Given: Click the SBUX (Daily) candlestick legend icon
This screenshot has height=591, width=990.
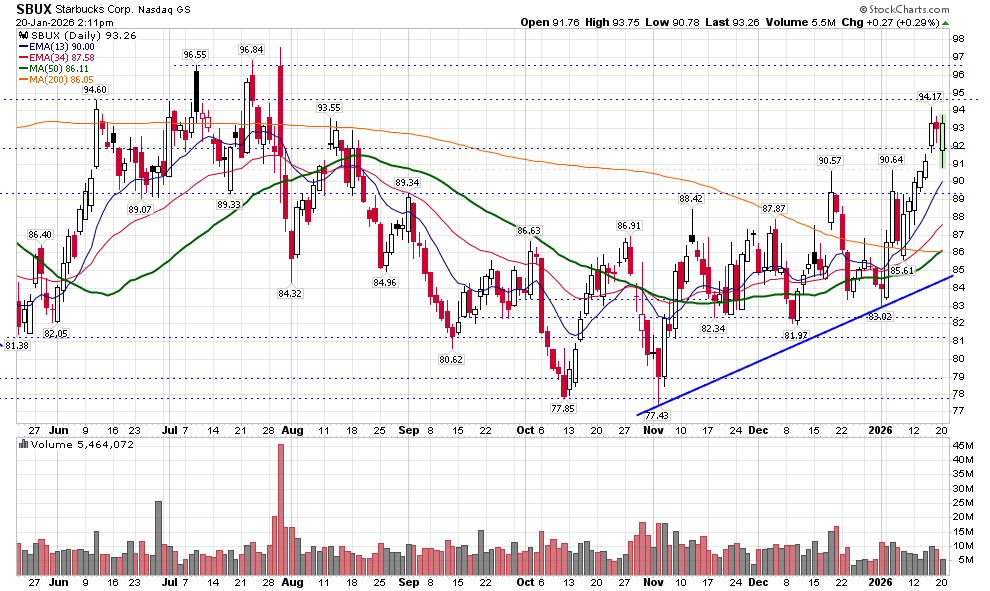Looking at the screenshot, I should (x=24, y=35).
